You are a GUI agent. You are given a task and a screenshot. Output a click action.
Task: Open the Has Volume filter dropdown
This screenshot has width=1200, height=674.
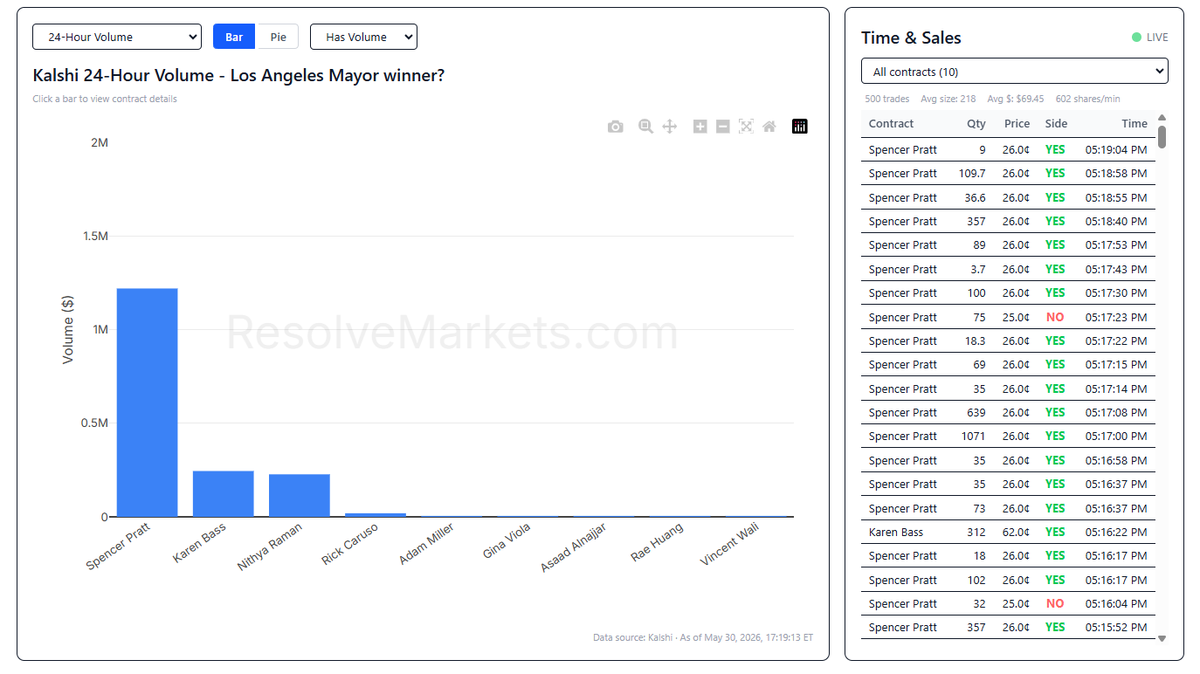point(363,37)
